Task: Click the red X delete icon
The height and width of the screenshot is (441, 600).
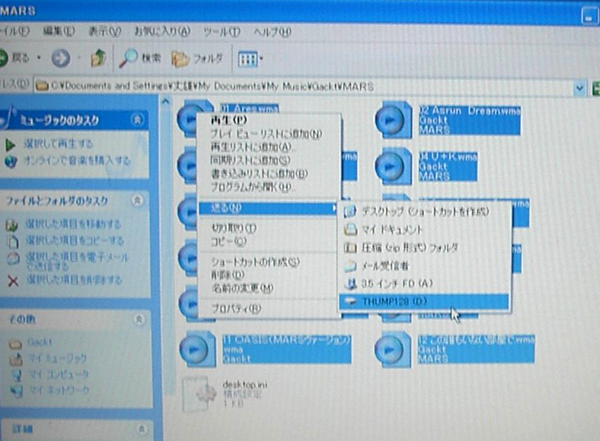Action: 13,281
